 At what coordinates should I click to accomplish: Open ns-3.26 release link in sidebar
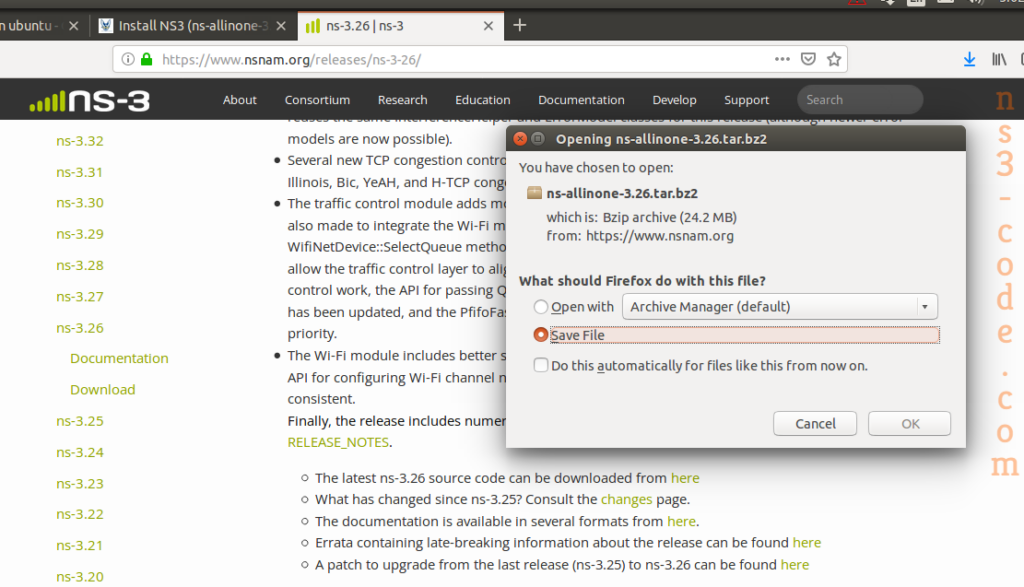(80, 328)
